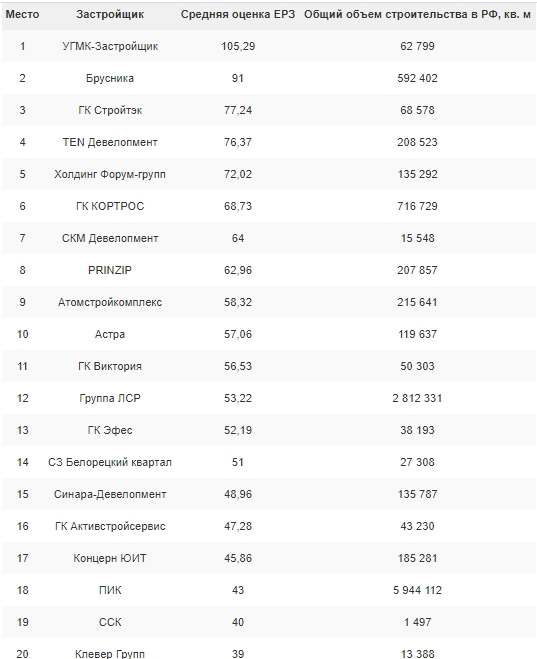Click the ГК КОРТРОС name

point(110,206)
